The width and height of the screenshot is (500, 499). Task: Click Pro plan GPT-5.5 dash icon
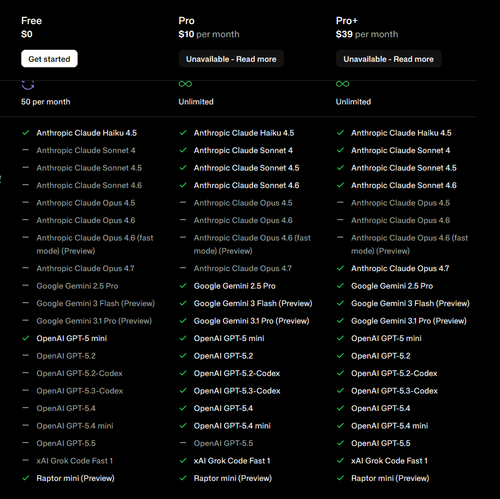(x=183, y=443)
